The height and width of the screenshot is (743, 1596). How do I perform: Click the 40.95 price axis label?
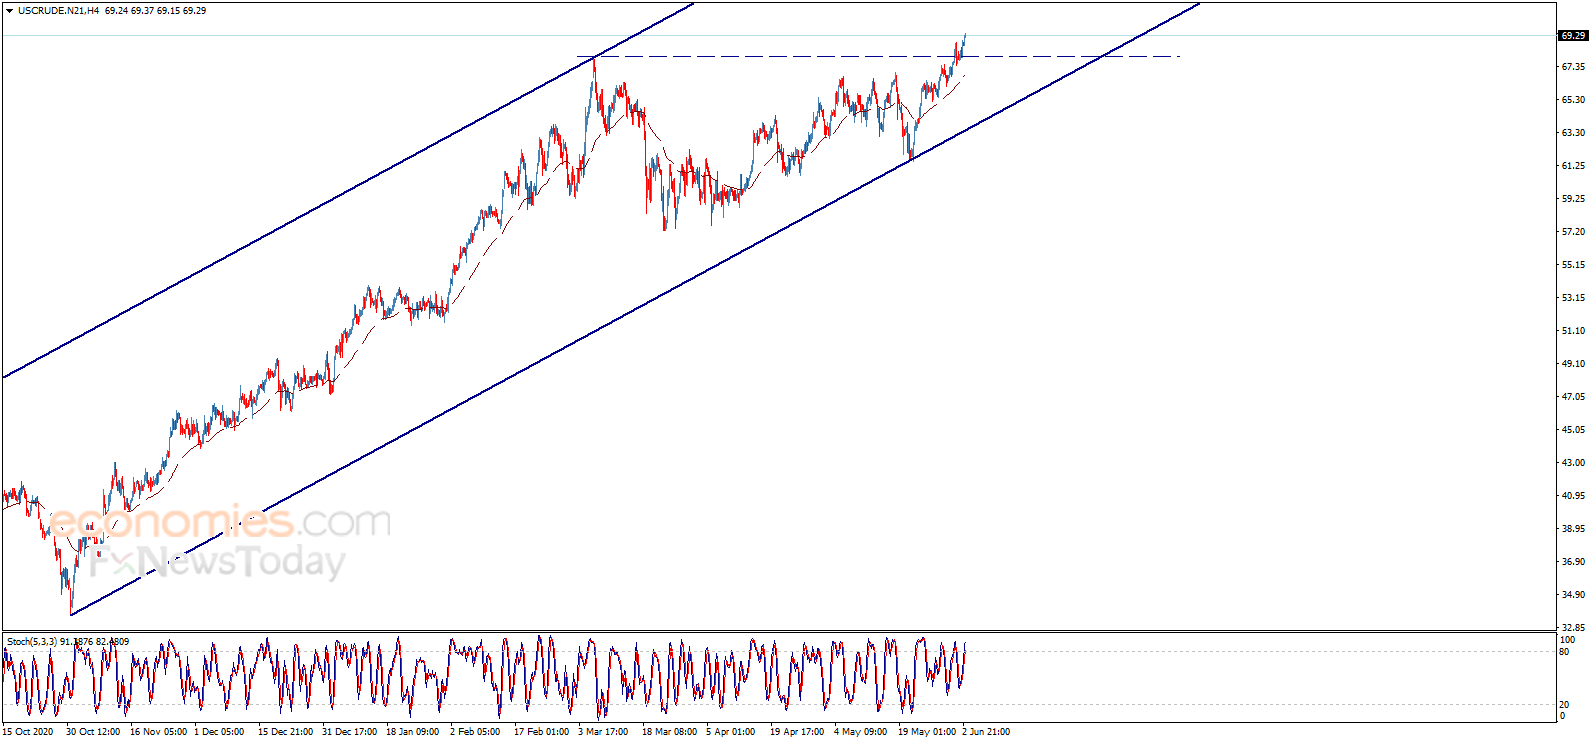click(1573, 496)
